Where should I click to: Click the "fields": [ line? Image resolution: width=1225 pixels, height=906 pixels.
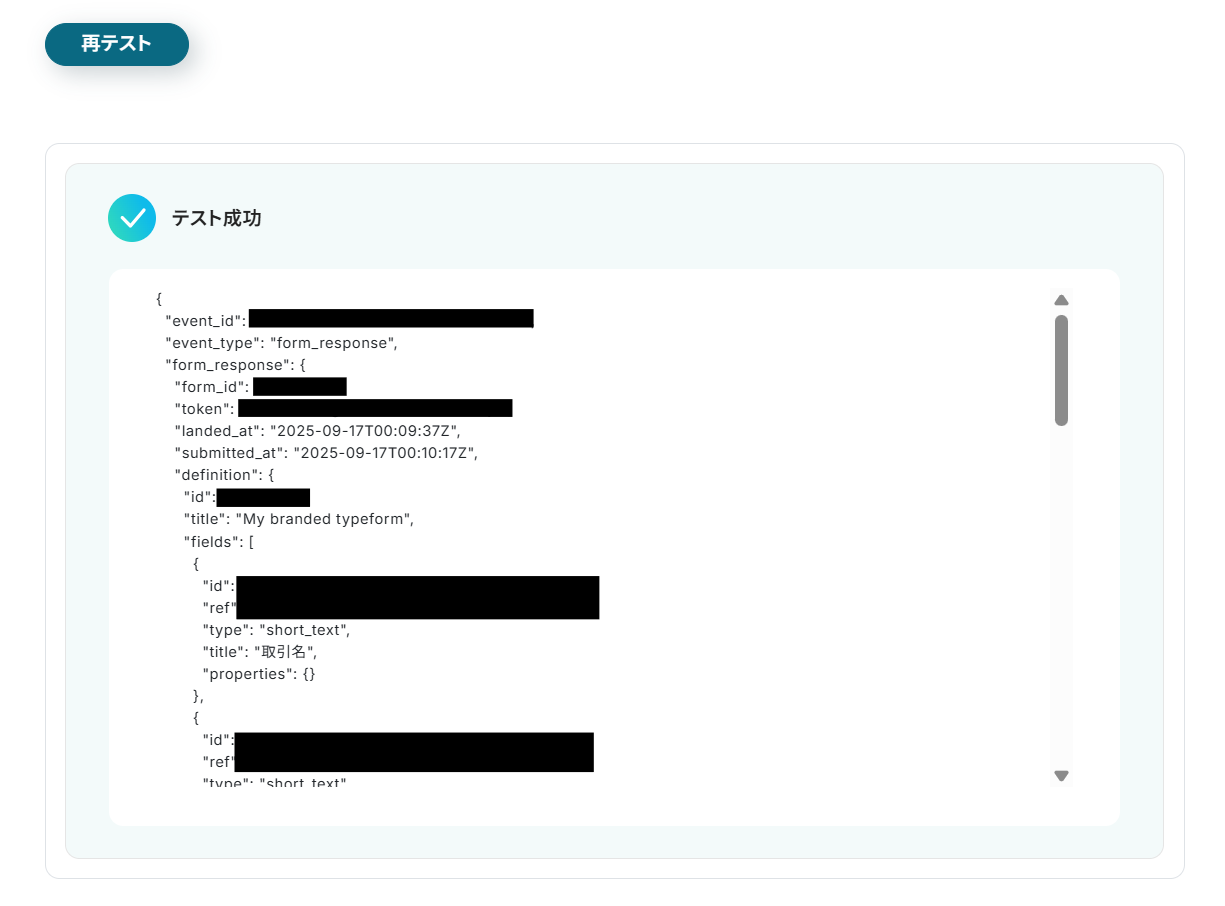218,541
